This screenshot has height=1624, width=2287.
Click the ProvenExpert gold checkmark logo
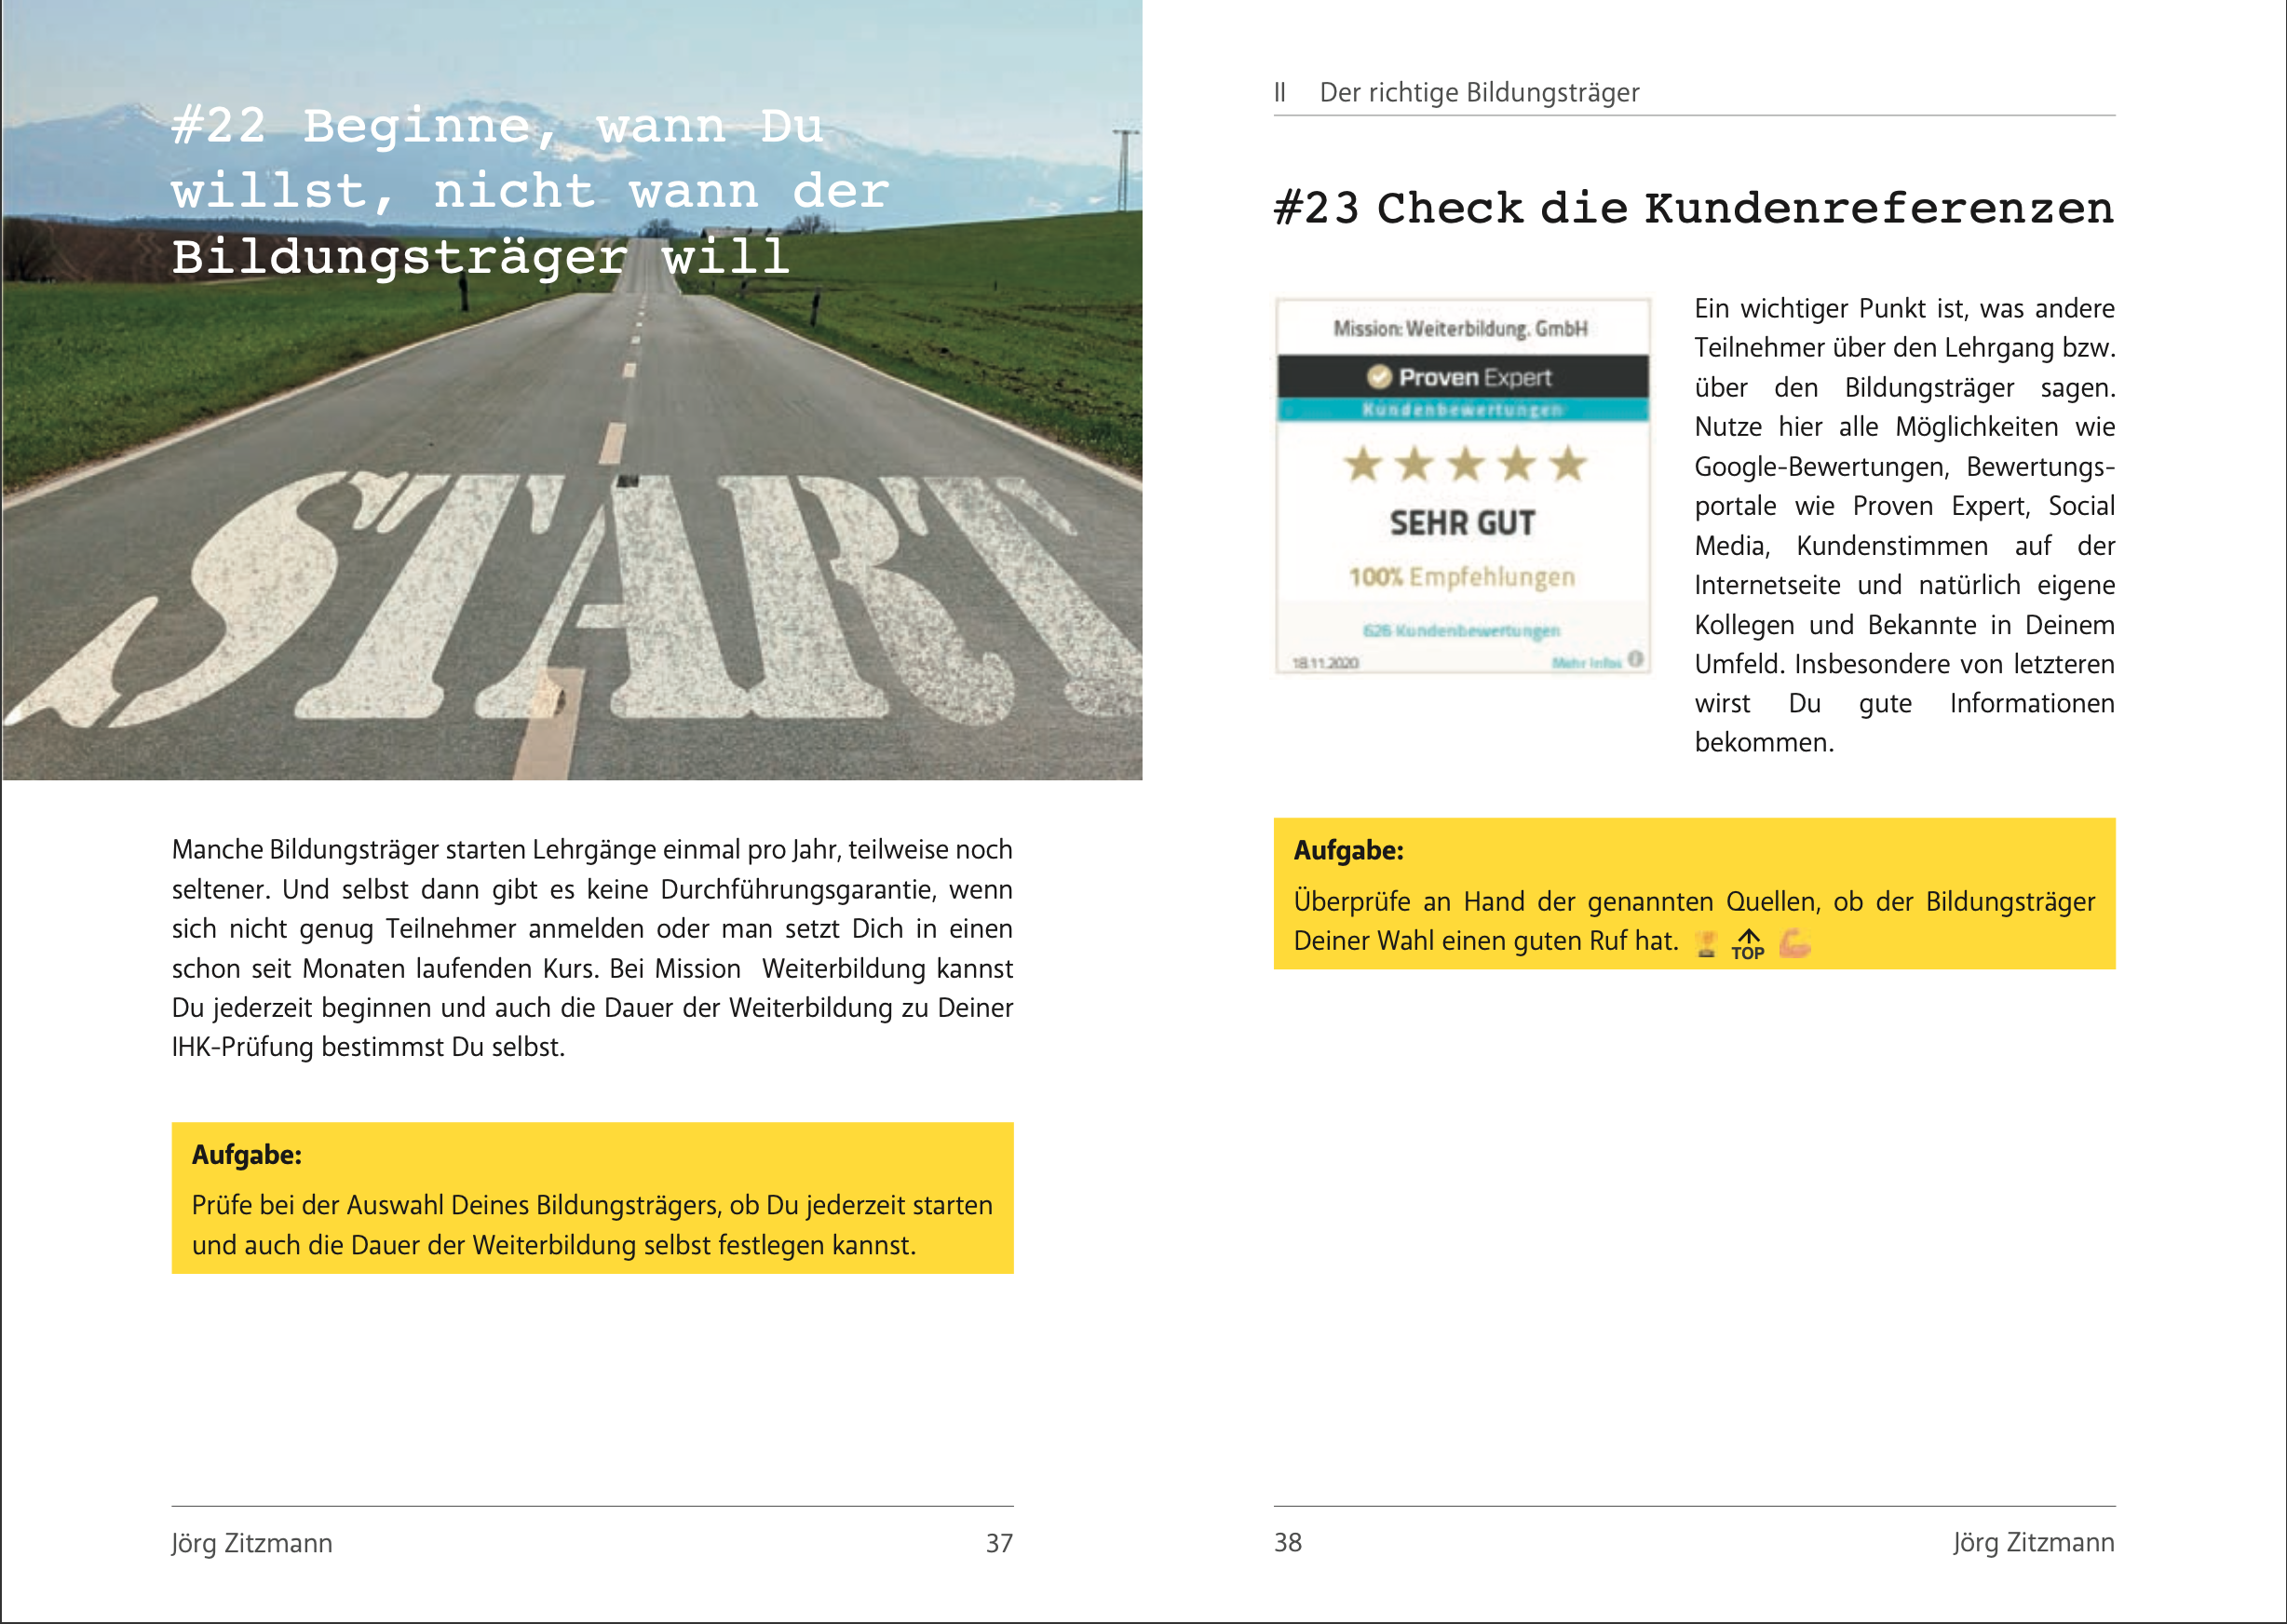click(x=1379, y=377)
